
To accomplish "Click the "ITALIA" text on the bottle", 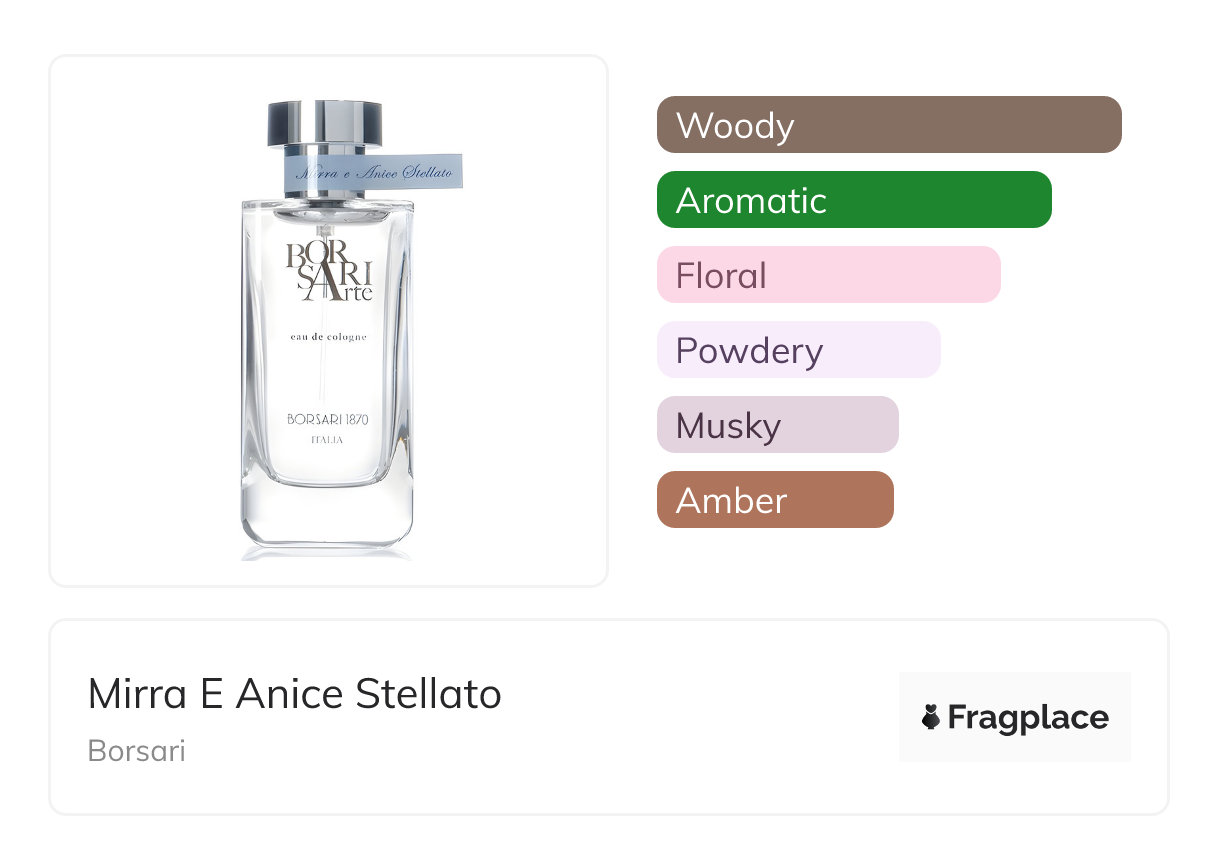I will point(328,441).
